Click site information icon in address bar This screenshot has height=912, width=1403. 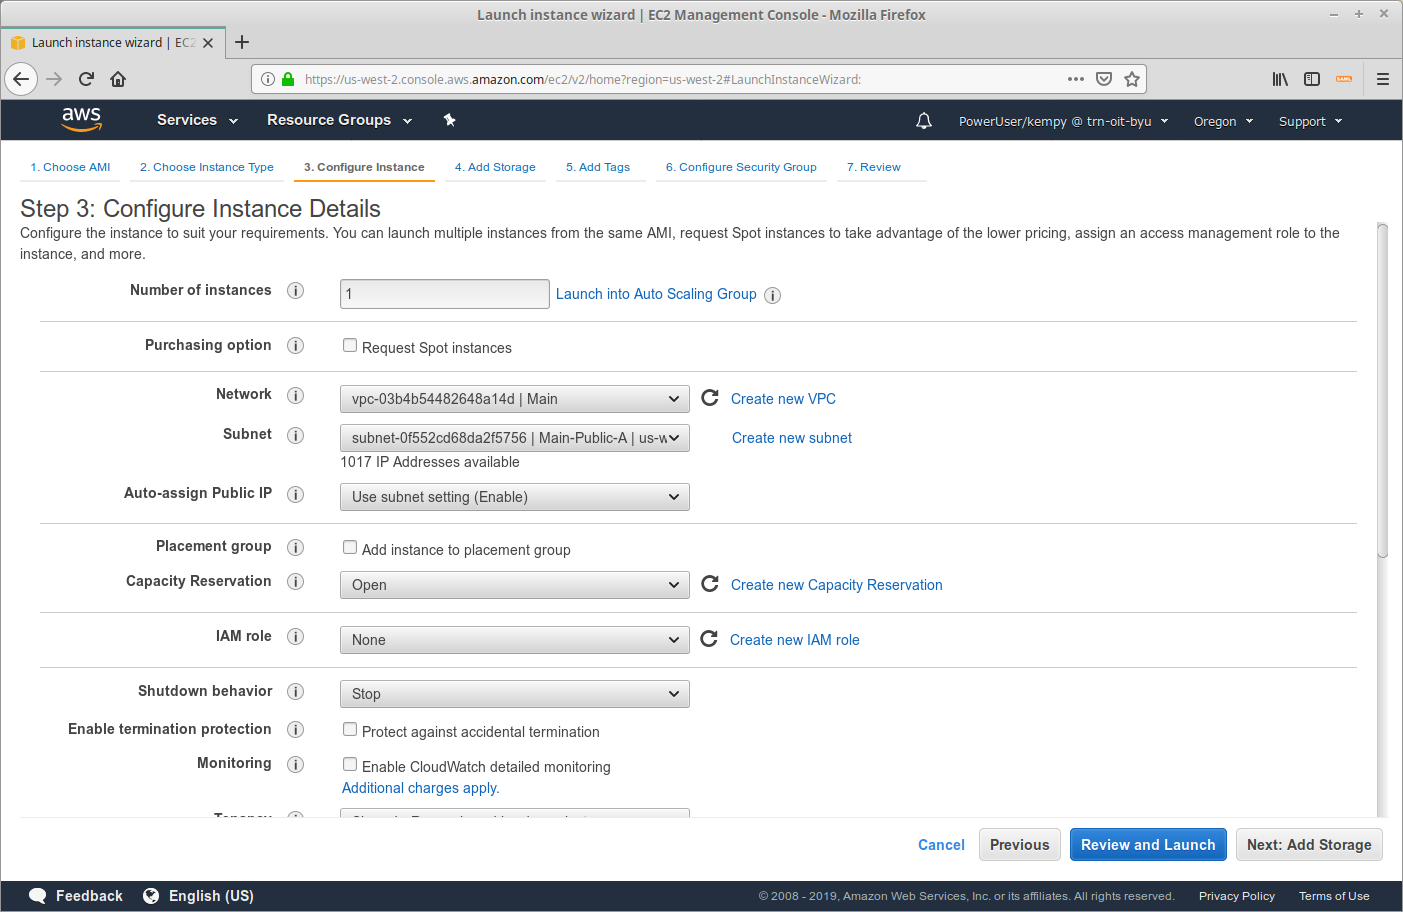pos(268,79)
